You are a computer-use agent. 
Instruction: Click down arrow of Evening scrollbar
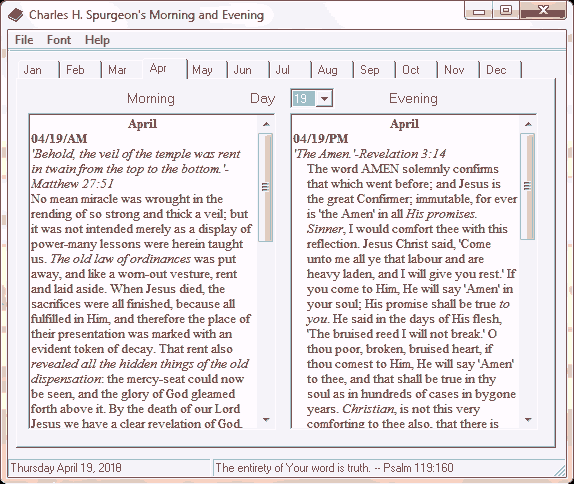528,420
